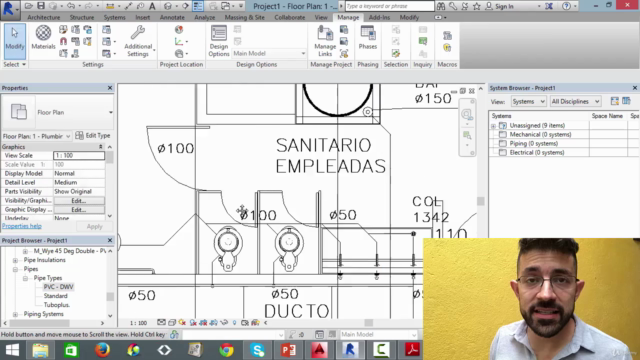
Task: Click the AutoFit columns icon in System Browser
Action: pyautogui.click(x=615, y=101)
